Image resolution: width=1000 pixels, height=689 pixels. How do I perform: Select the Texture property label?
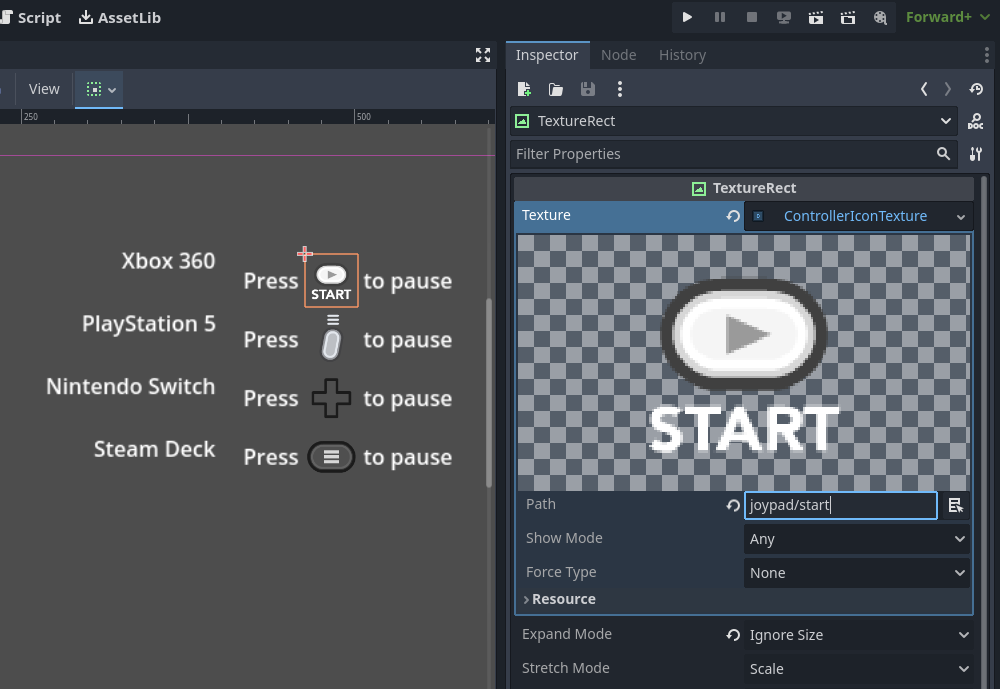(x=547, y=215)
